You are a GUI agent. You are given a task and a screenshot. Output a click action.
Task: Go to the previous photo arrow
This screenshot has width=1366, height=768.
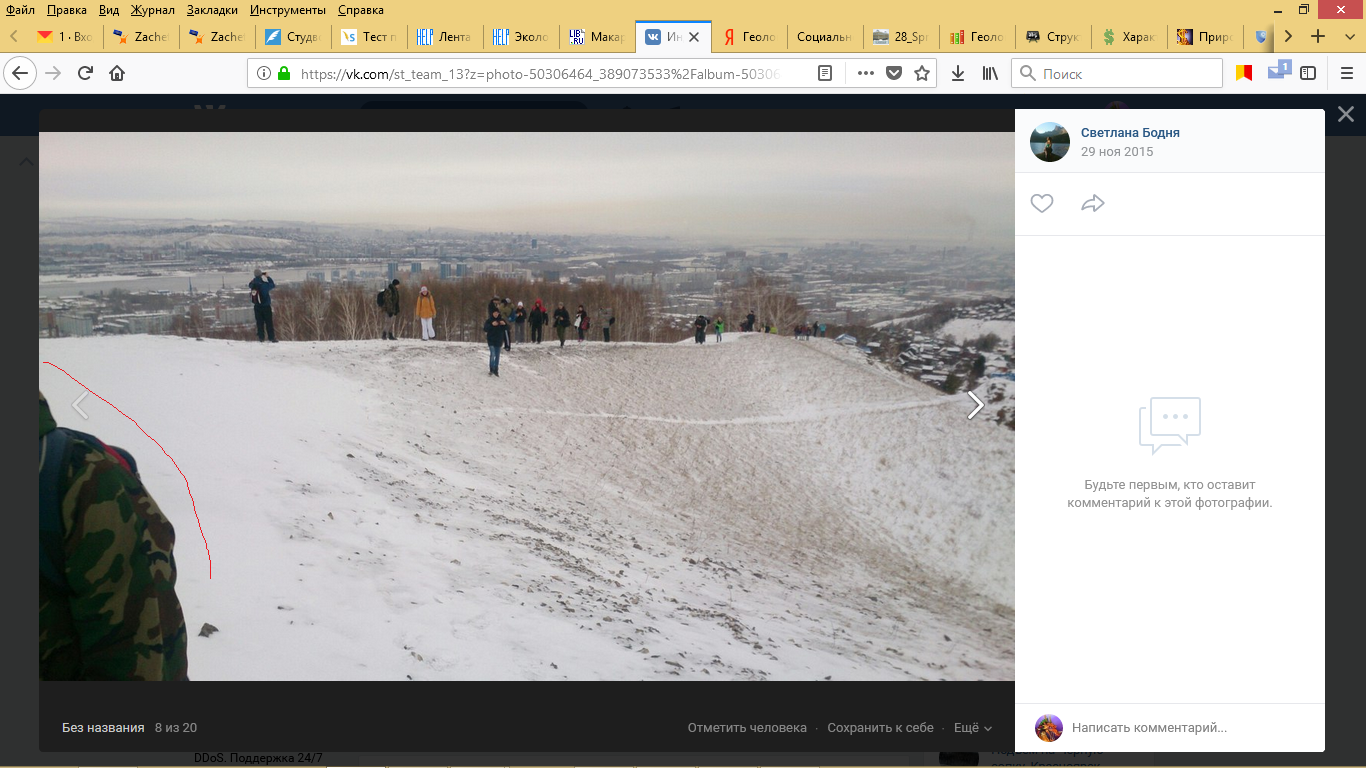coord(80,405)
